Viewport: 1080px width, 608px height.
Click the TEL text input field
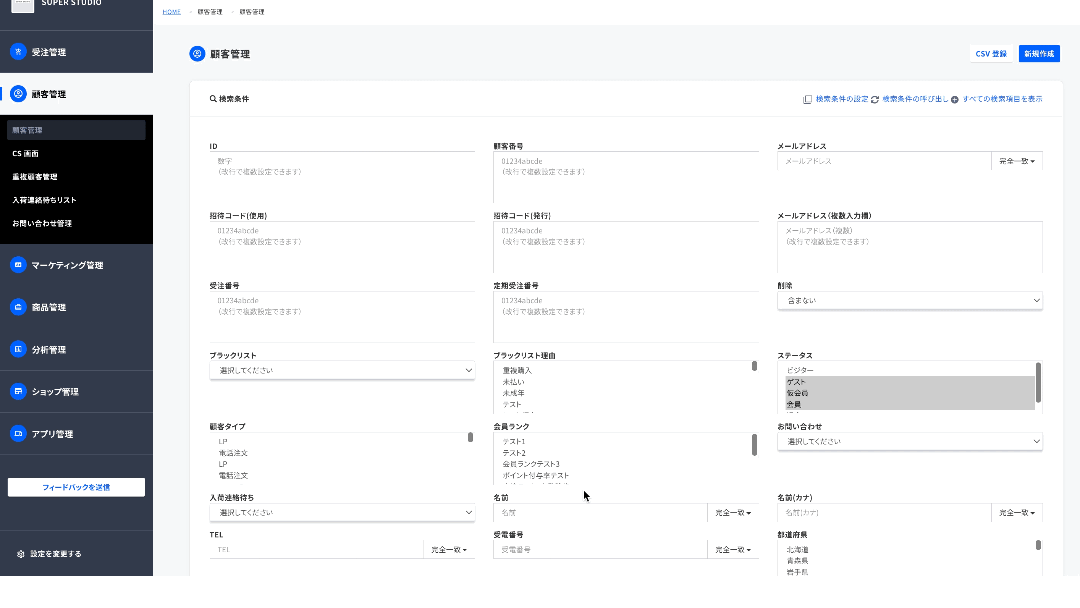tap(316, 549)
